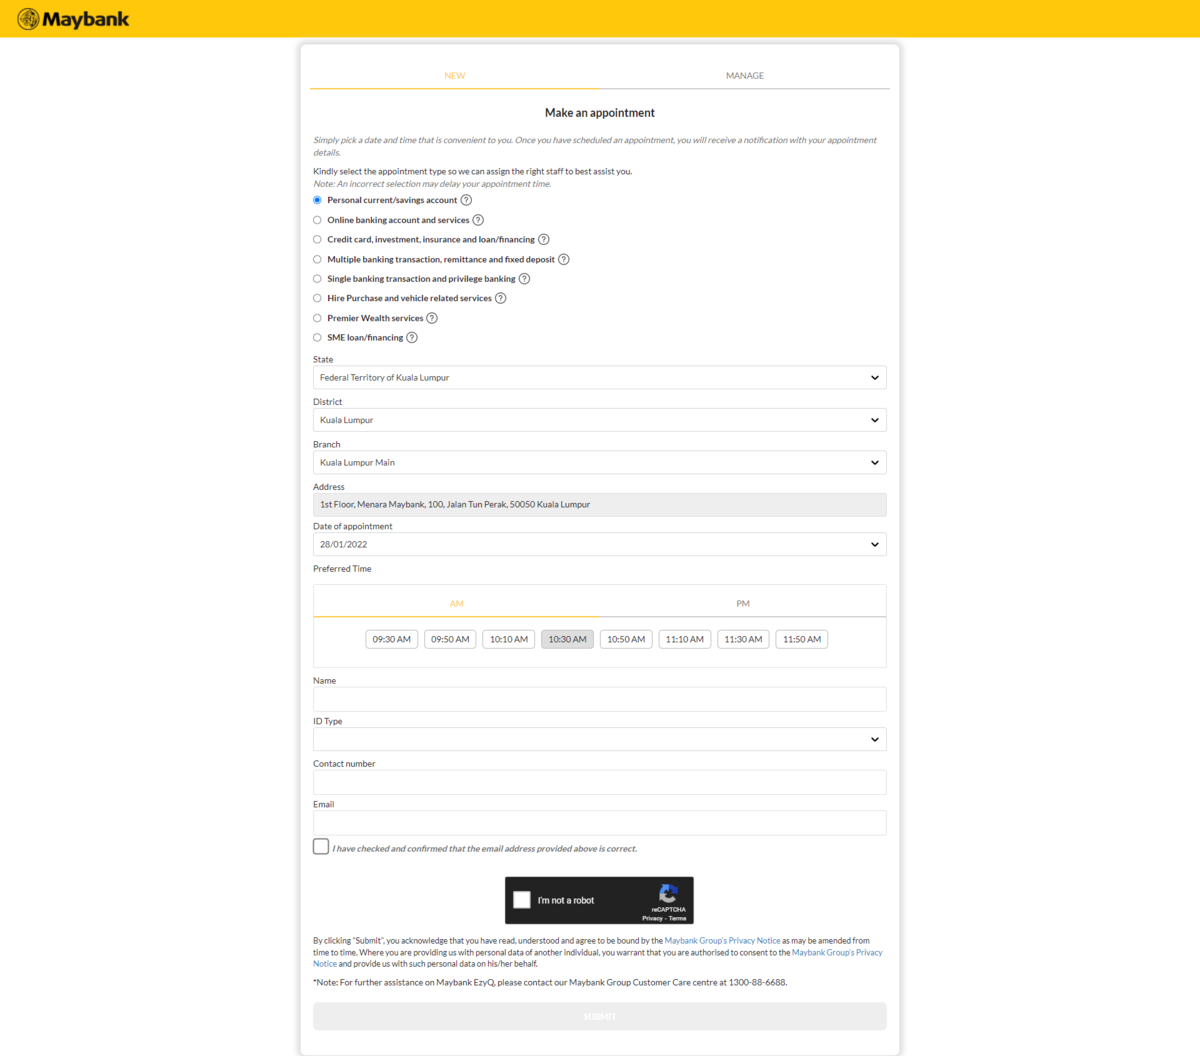Select Multiple banking transaction radio
The image size is (1200, 1056).
click(317, 259)
